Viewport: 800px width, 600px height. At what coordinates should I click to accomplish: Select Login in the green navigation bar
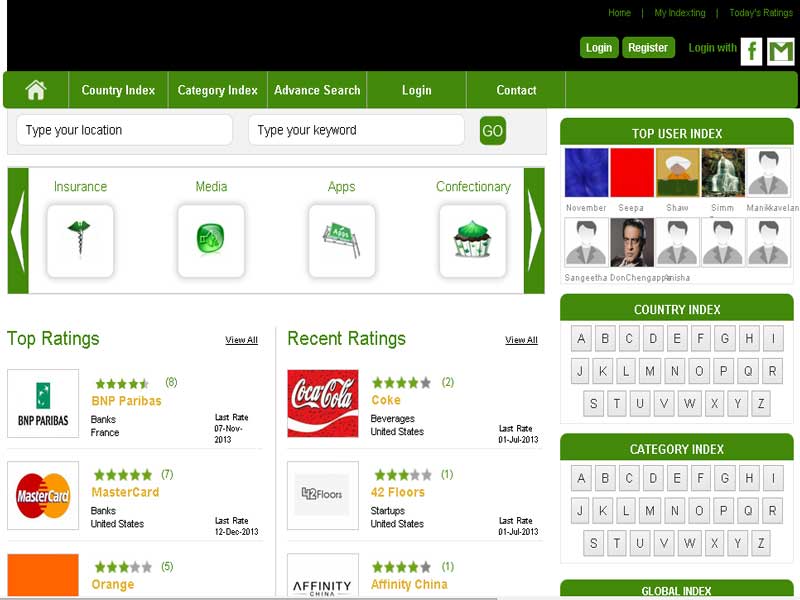click(417, 90)
